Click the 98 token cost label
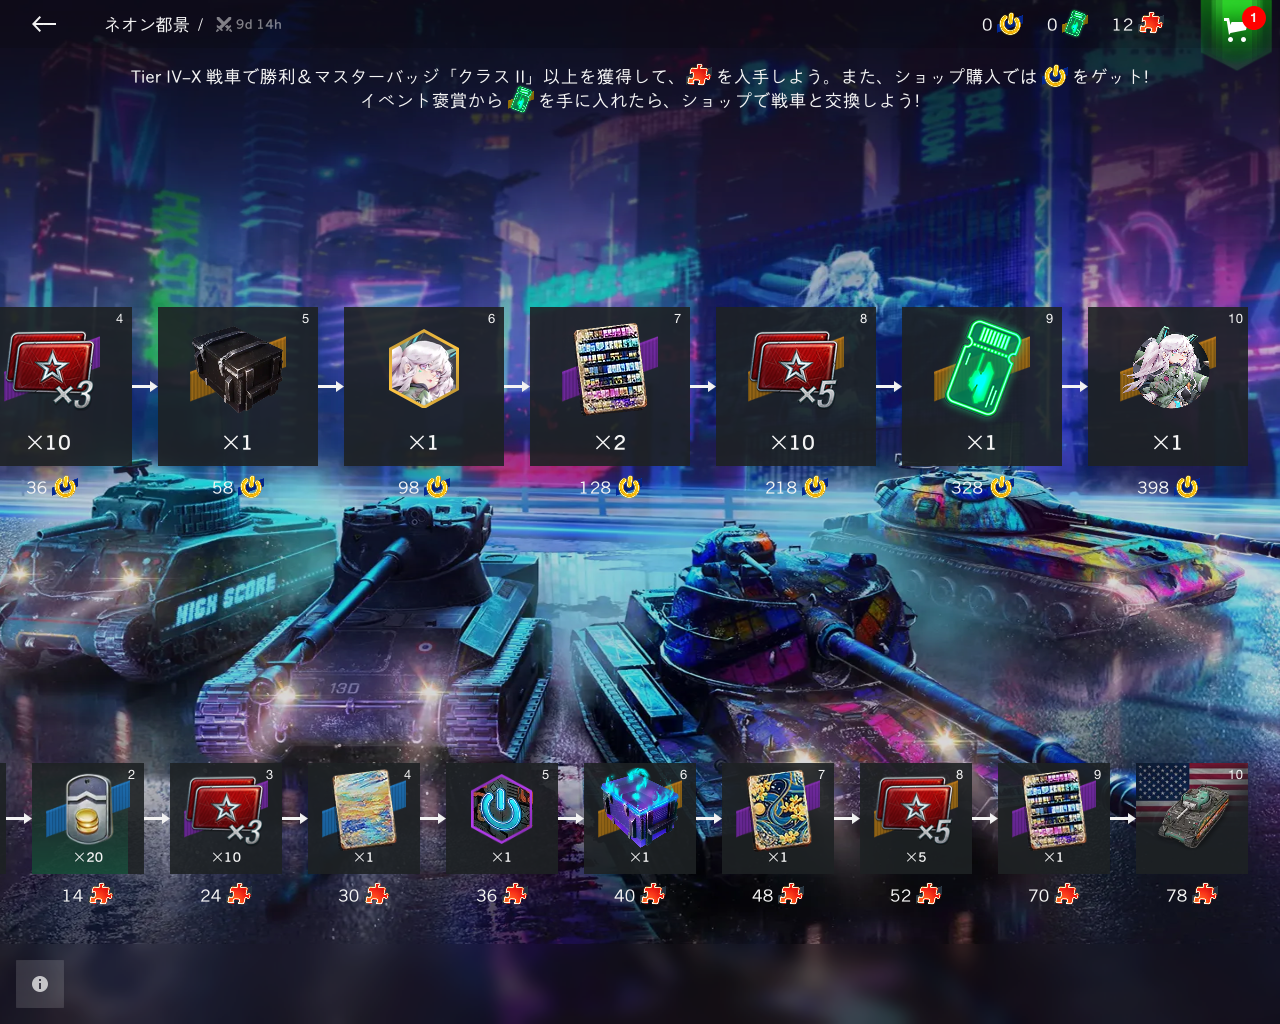 pos(423,487)
